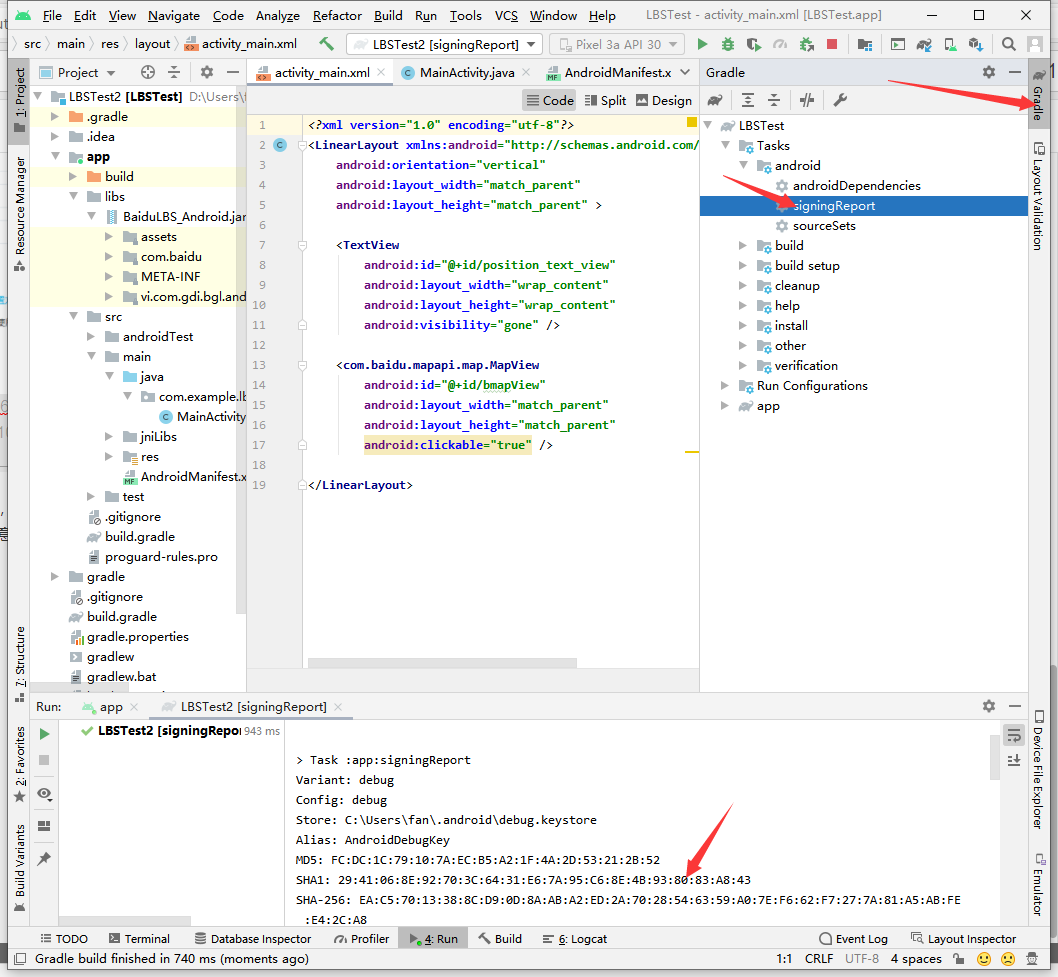Open Project panel gear options
The width and height of the screenshot is (1058, 977).
pyautogui.click(x=207, y=72)
